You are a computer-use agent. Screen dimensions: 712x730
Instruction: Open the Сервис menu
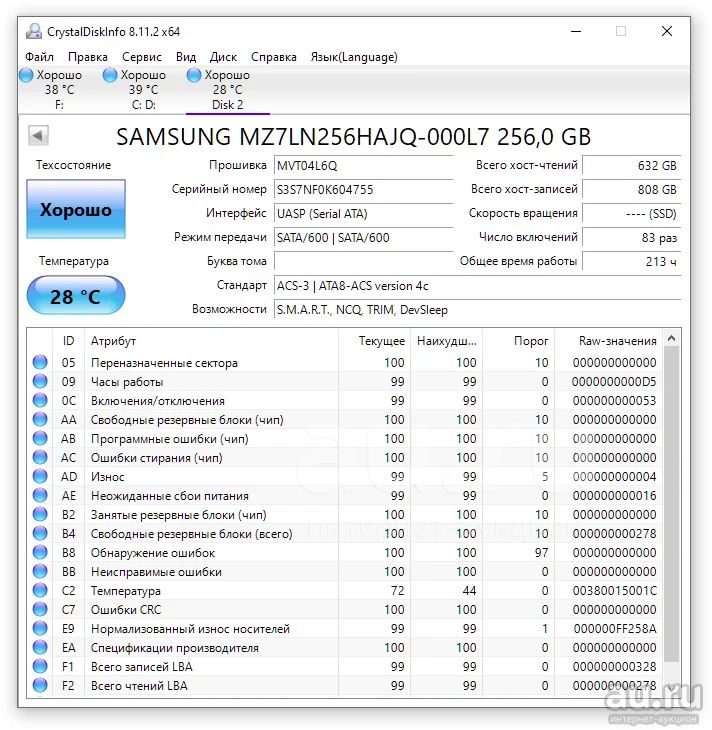[x=142, y=57]
